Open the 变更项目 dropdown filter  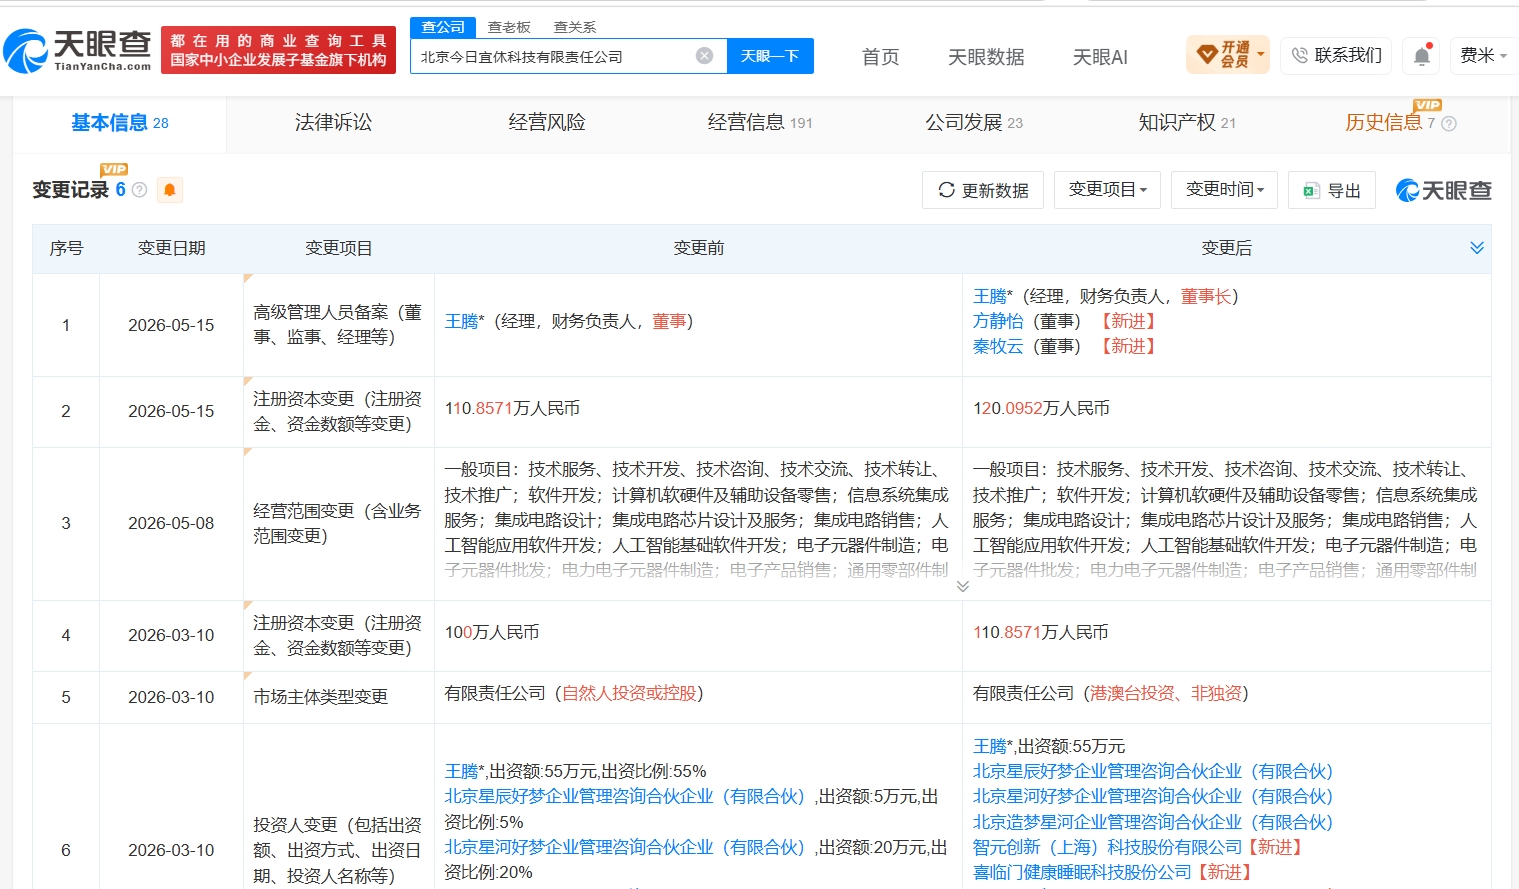click(x=1108, y=189)
